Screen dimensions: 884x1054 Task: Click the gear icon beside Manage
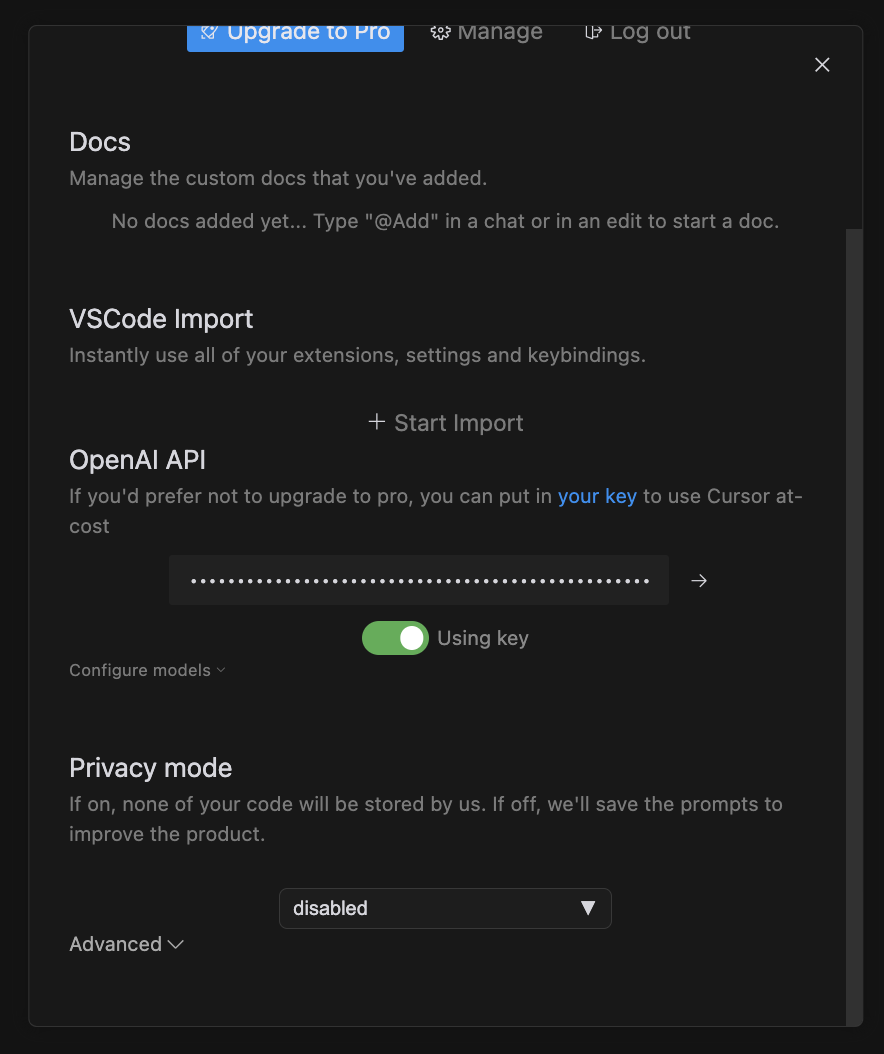(440, 31)
